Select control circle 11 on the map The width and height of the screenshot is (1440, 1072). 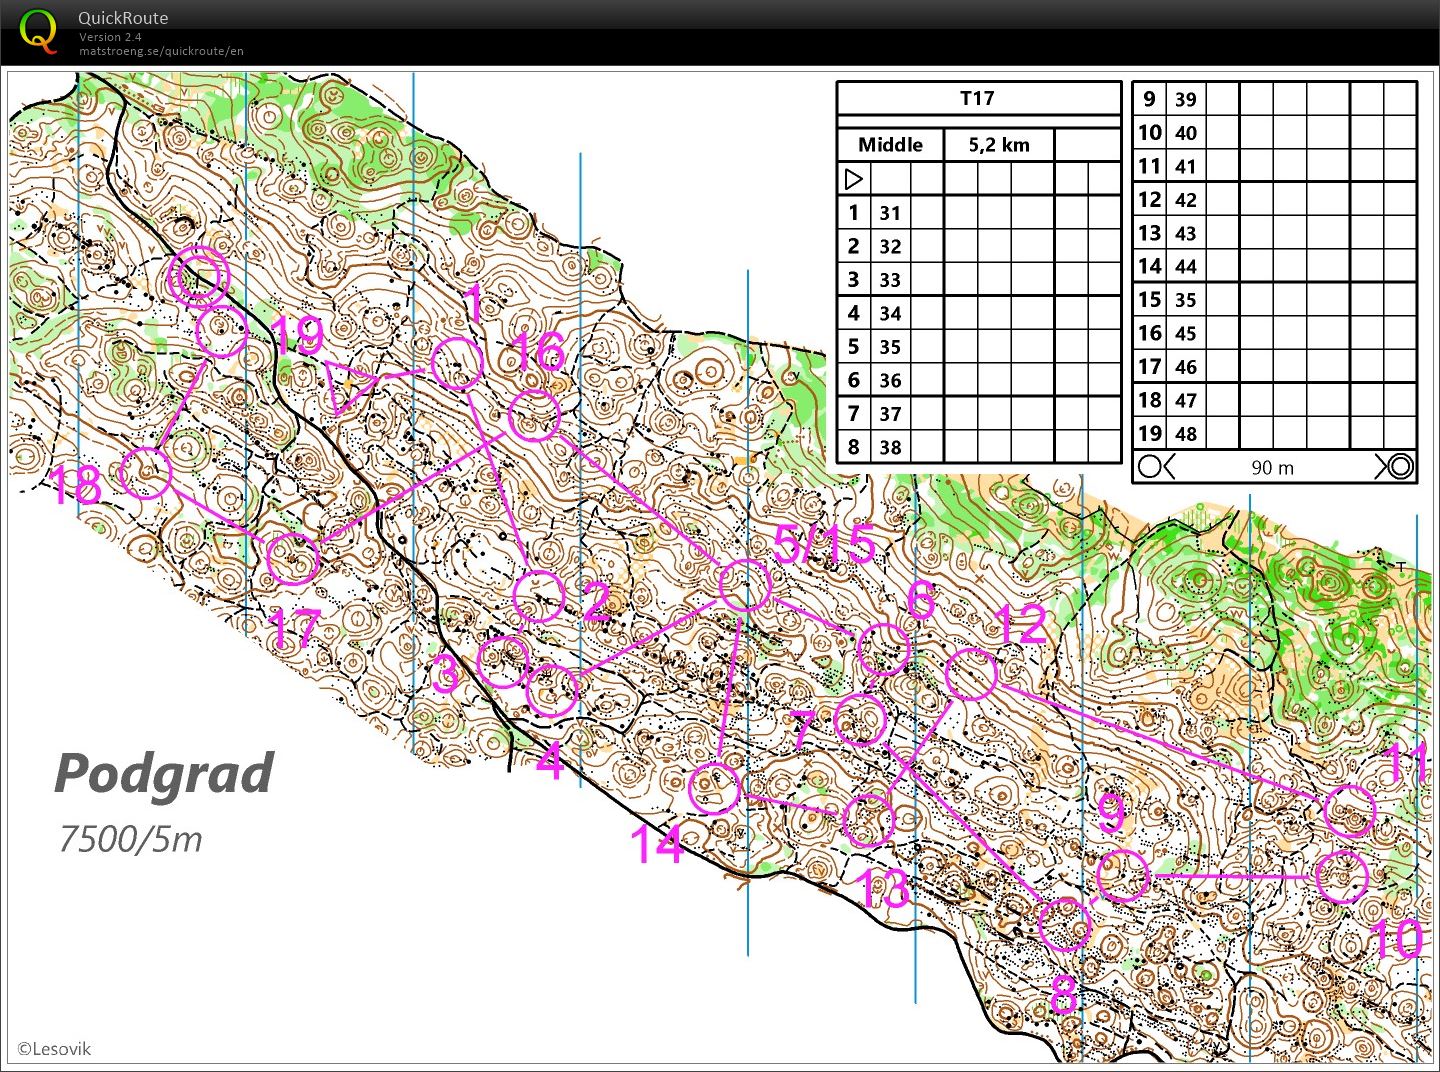tap(1349, 810)
